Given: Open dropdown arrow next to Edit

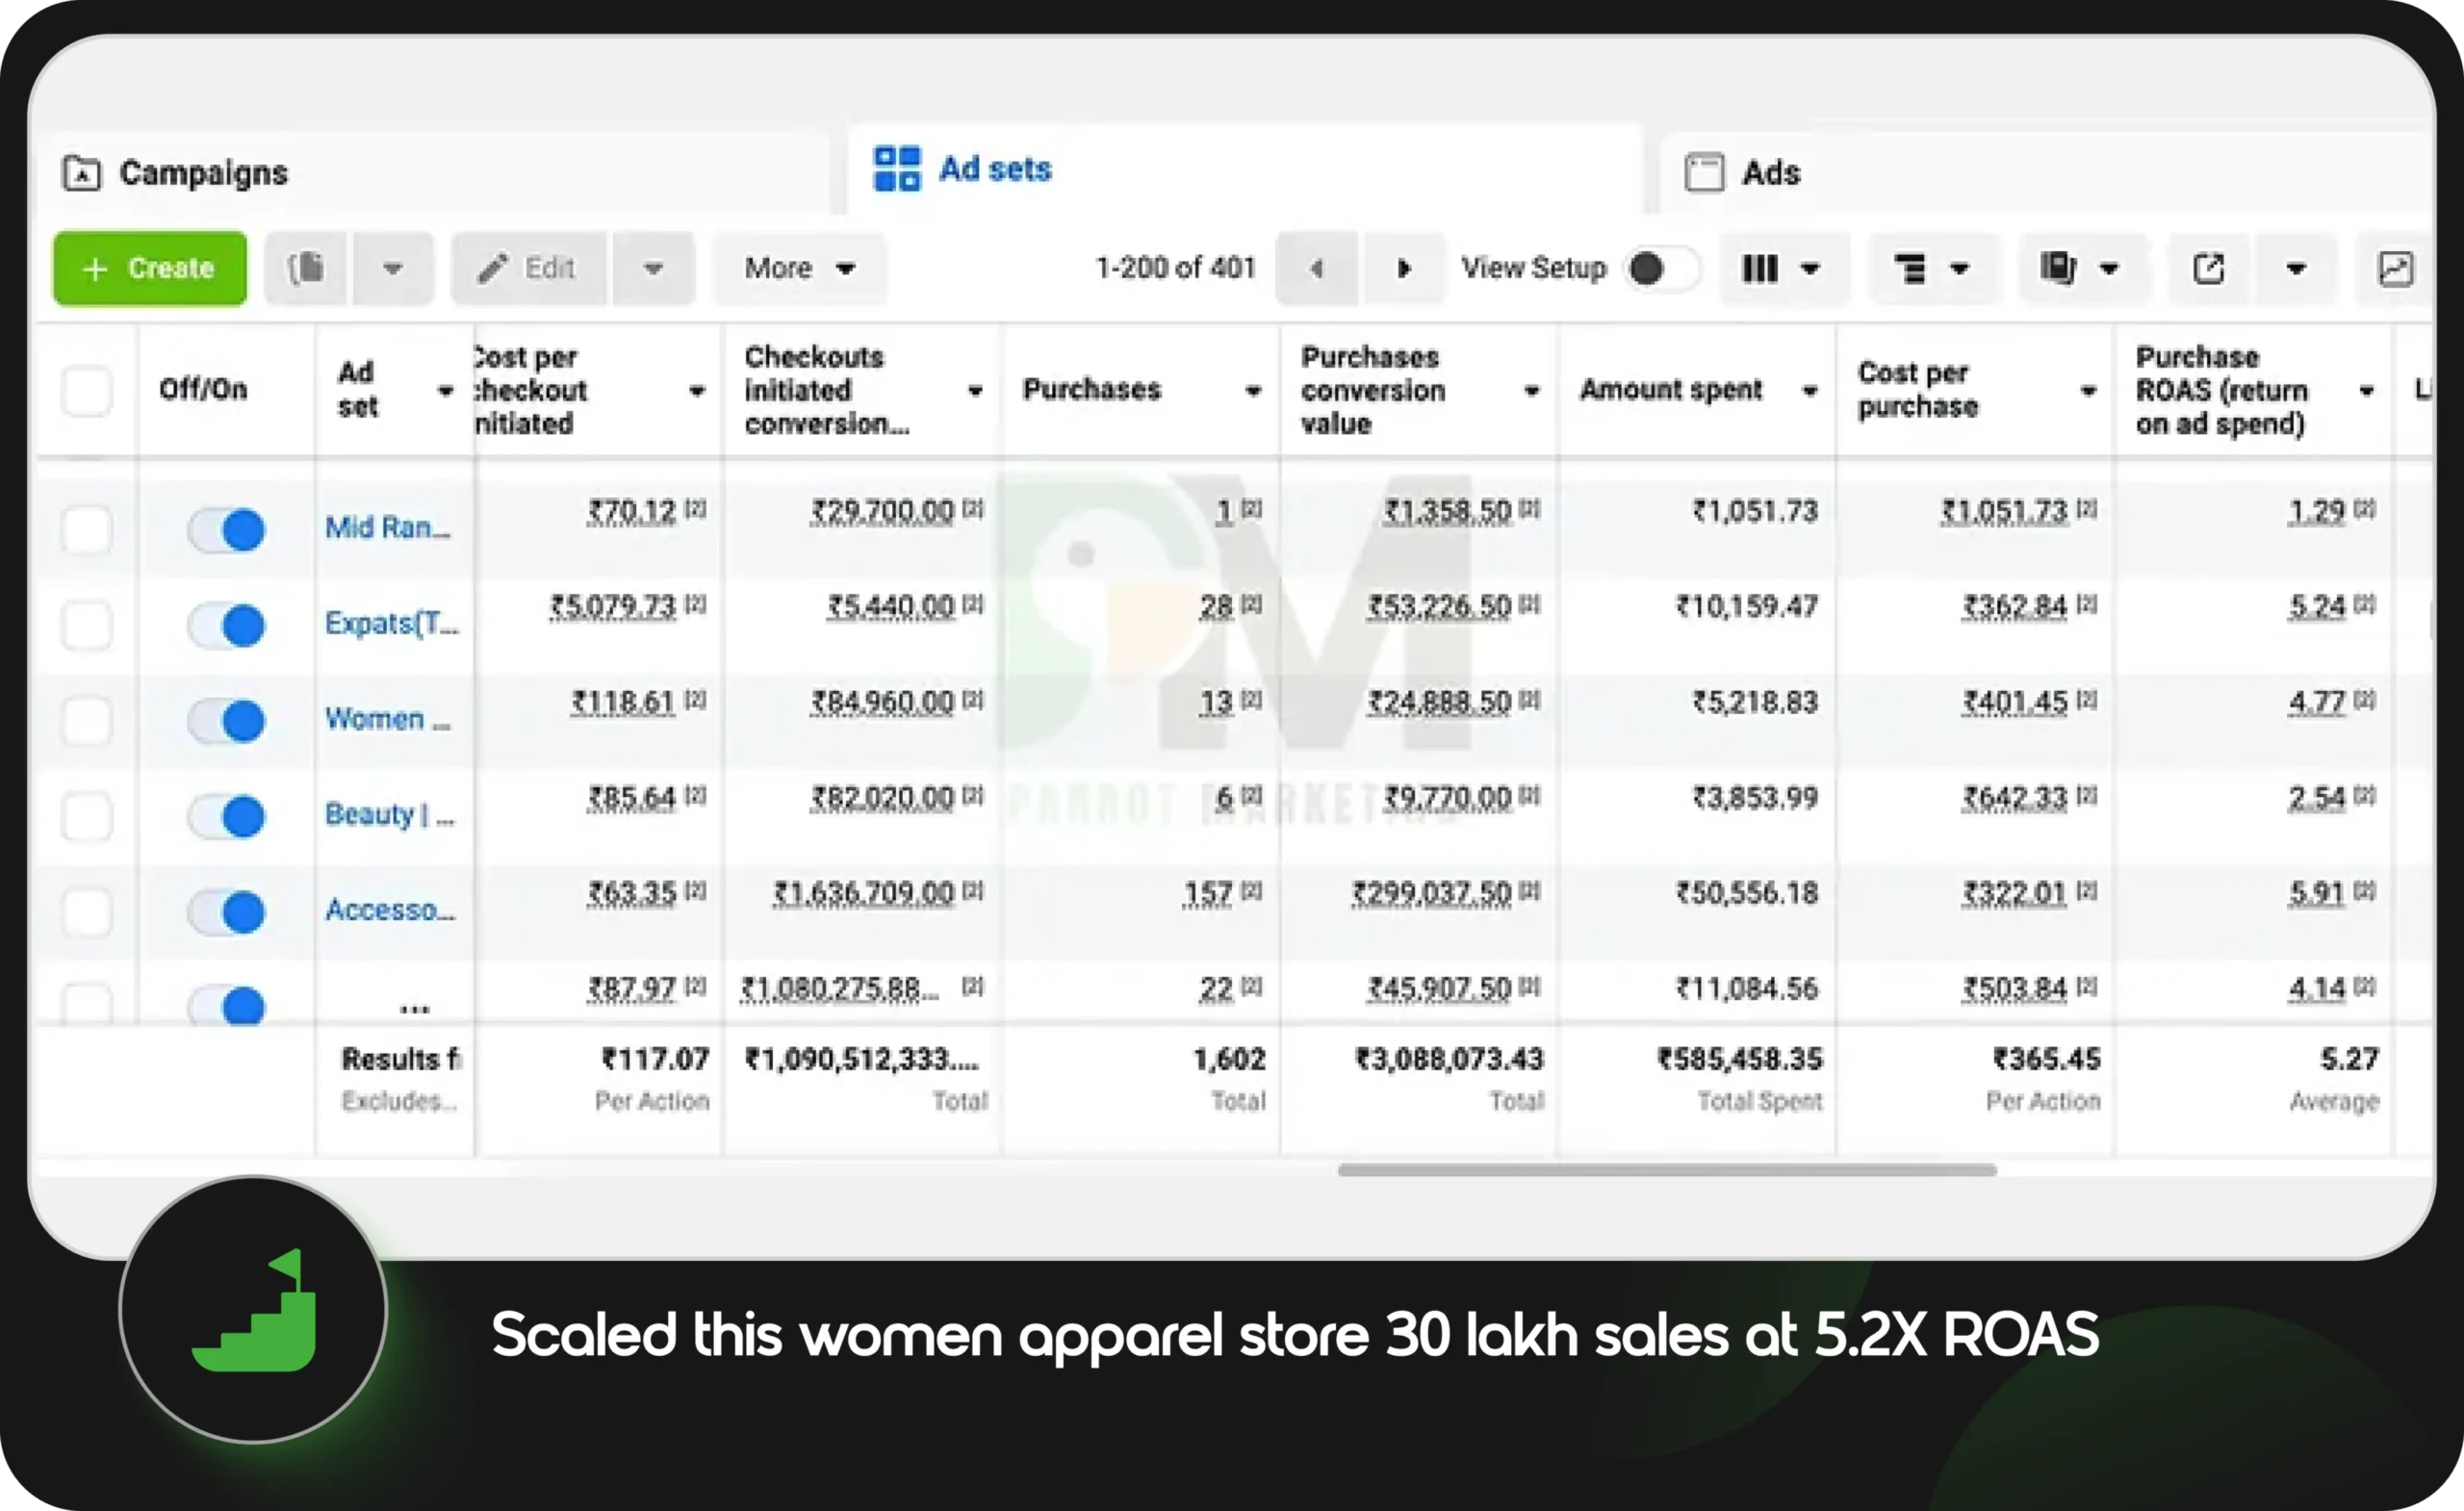Looking at the screenshot, I should [653, 268].
